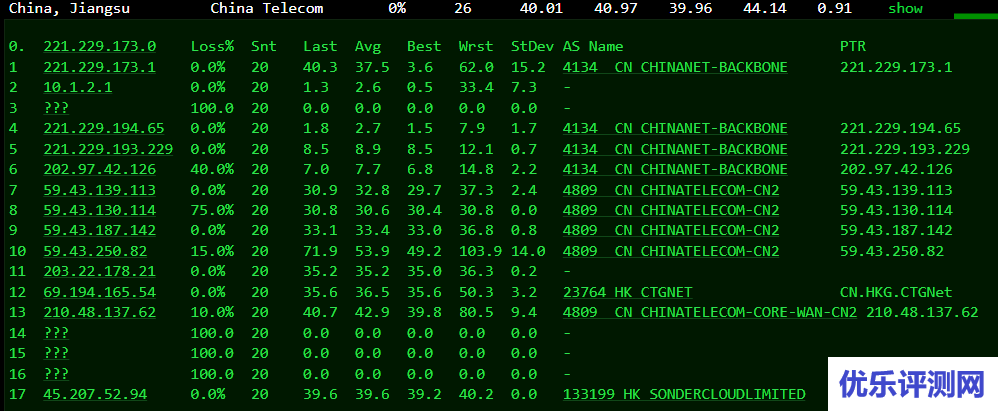This screenshot has height=411, width=998.
Task: Open hop 9 IP link 59.43.187.142
Action: (99, 230)
